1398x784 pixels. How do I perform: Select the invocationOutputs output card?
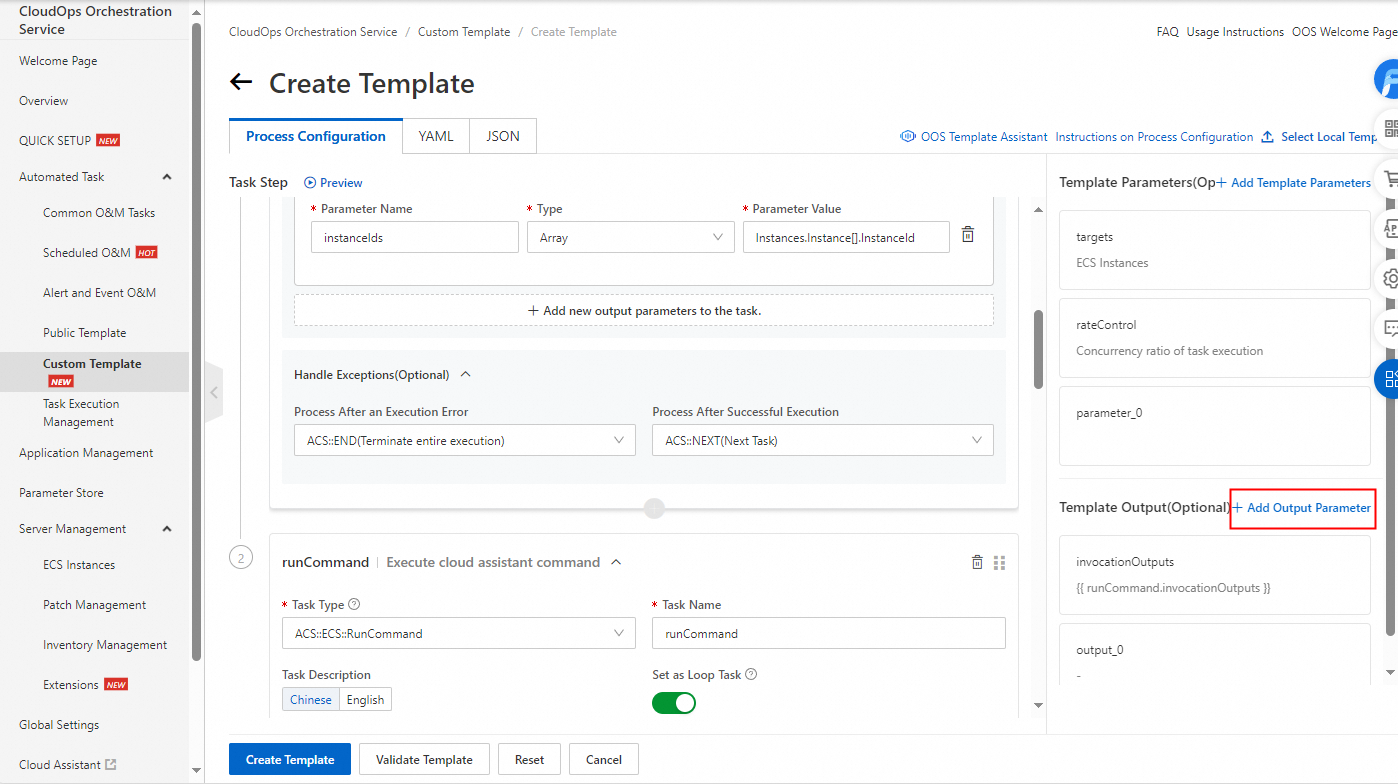pos(1214,575)
